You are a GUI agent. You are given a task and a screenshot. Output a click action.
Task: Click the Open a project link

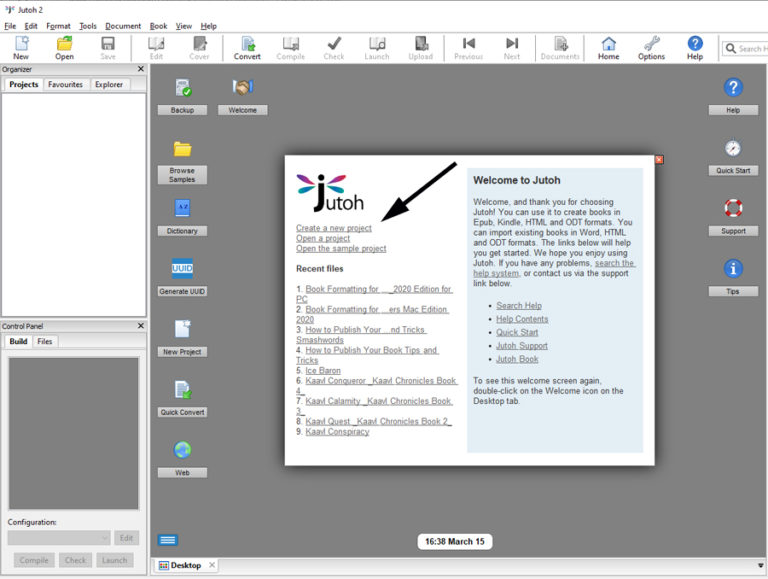point(323,238)
